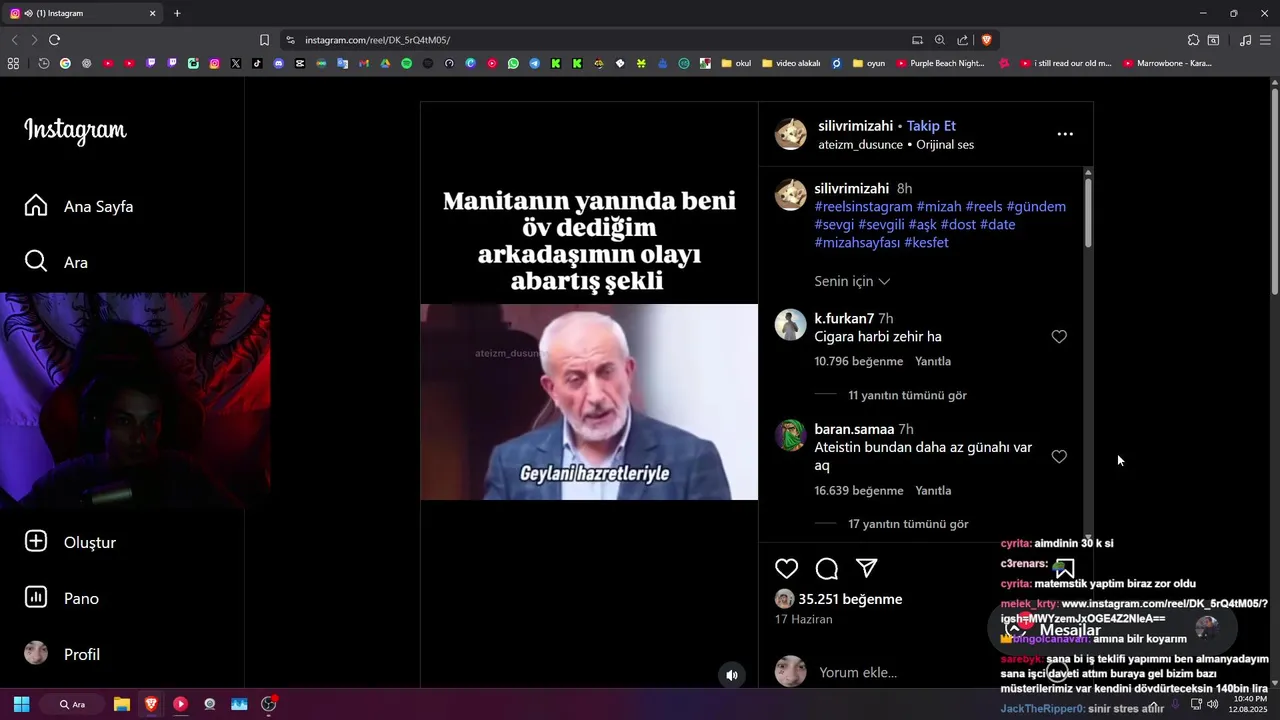The image size is (1280, 720).
Task: Expand 11 yanıtın tümünü gör replies
Action: (x=907, y=395)
